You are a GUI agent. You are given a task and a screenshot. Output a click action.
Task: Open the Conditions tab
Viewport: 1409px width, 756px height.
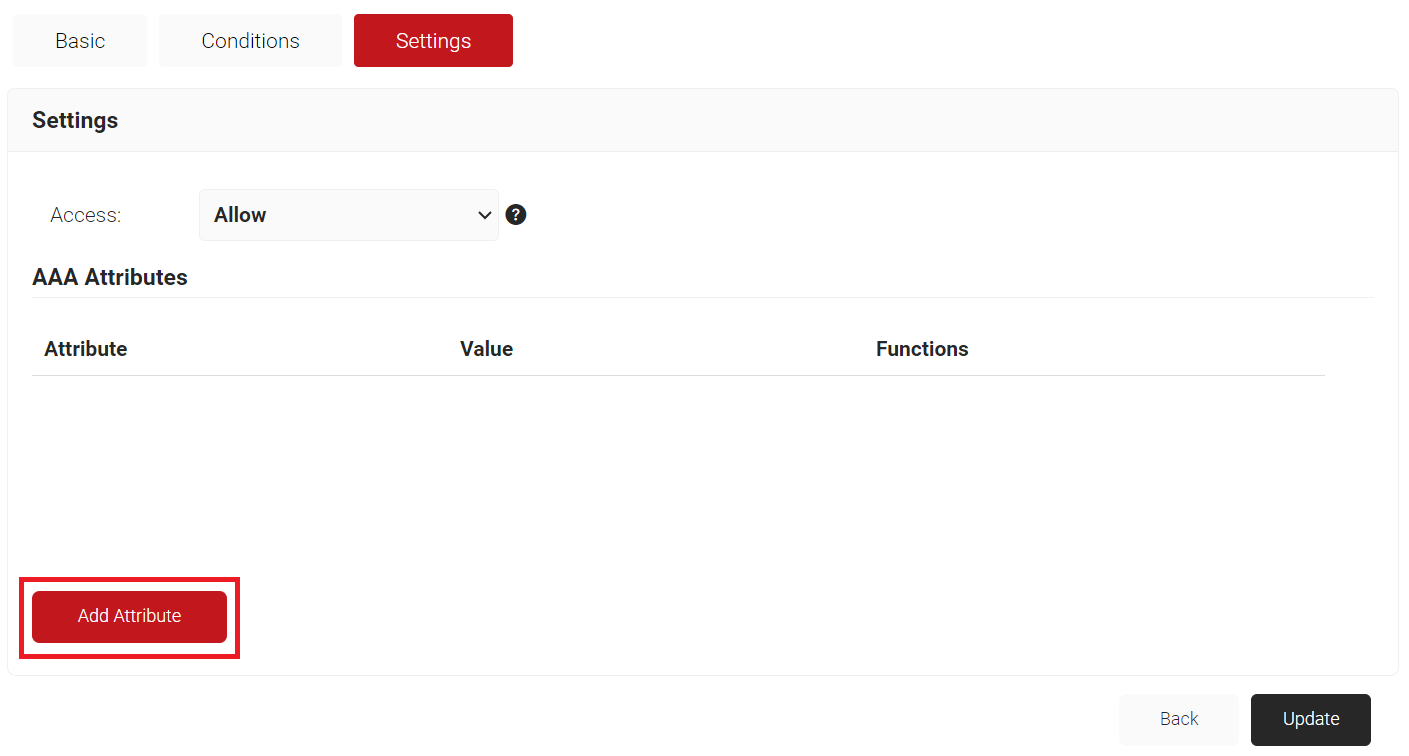[x=250, y=41]
